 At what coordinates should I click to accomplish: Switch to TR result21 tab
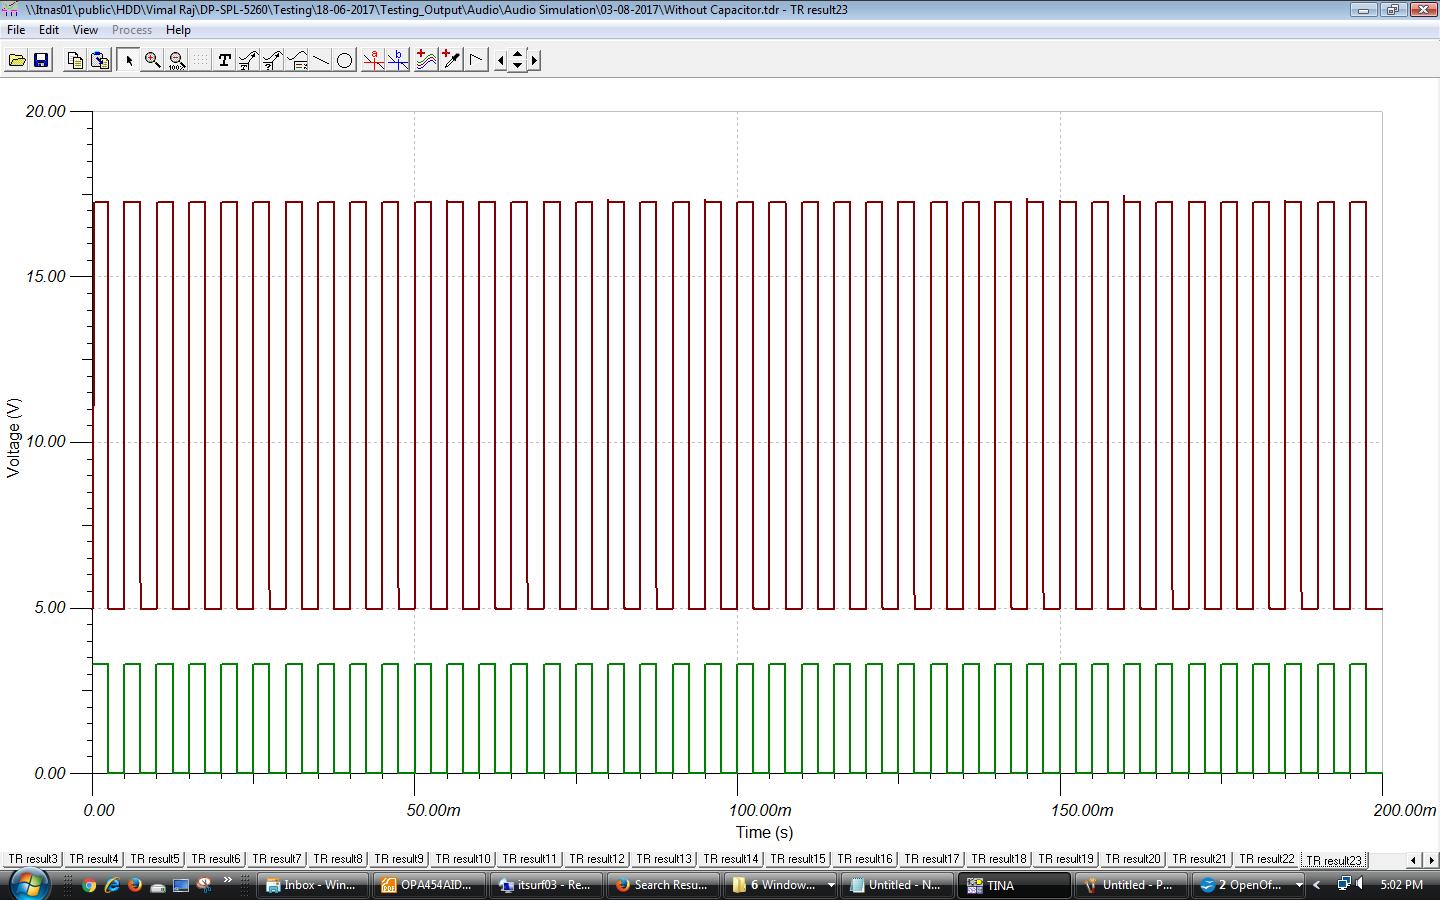(1200, 859)
